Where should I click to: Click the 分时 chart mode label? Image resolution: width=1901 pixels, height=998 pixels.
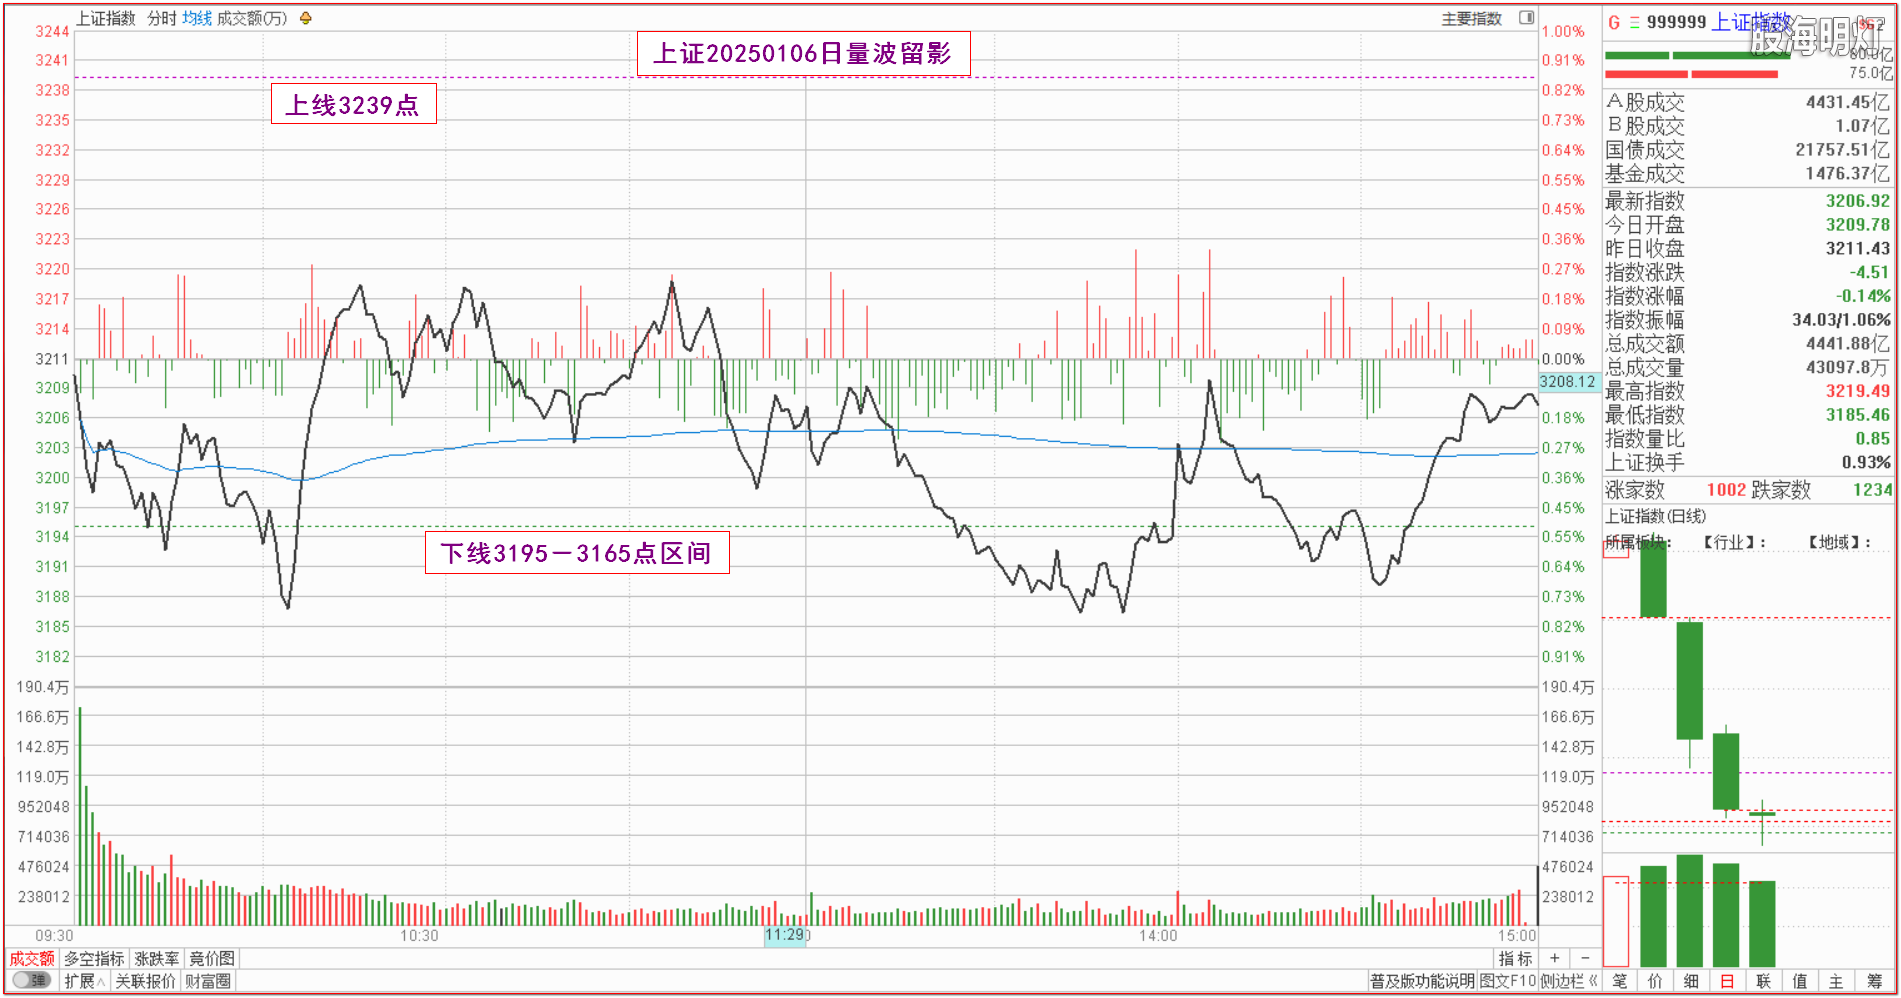click(161, 18)
